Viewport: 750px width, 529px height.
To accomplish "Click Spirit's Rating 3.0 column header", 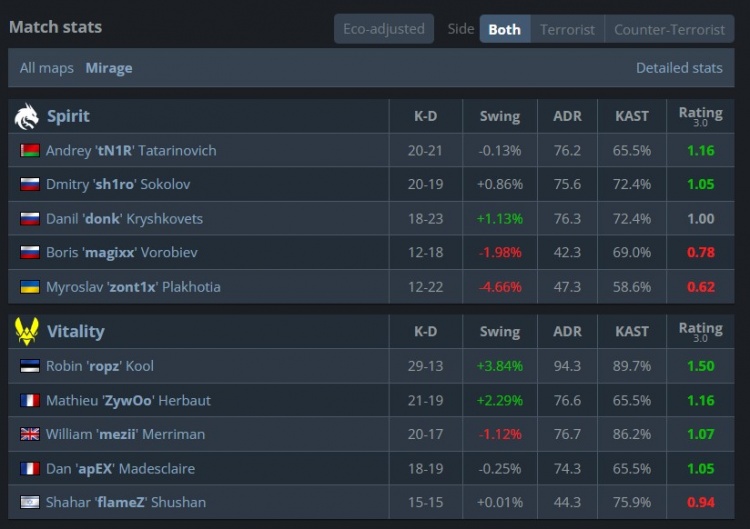I will click(x=700, y=116).
